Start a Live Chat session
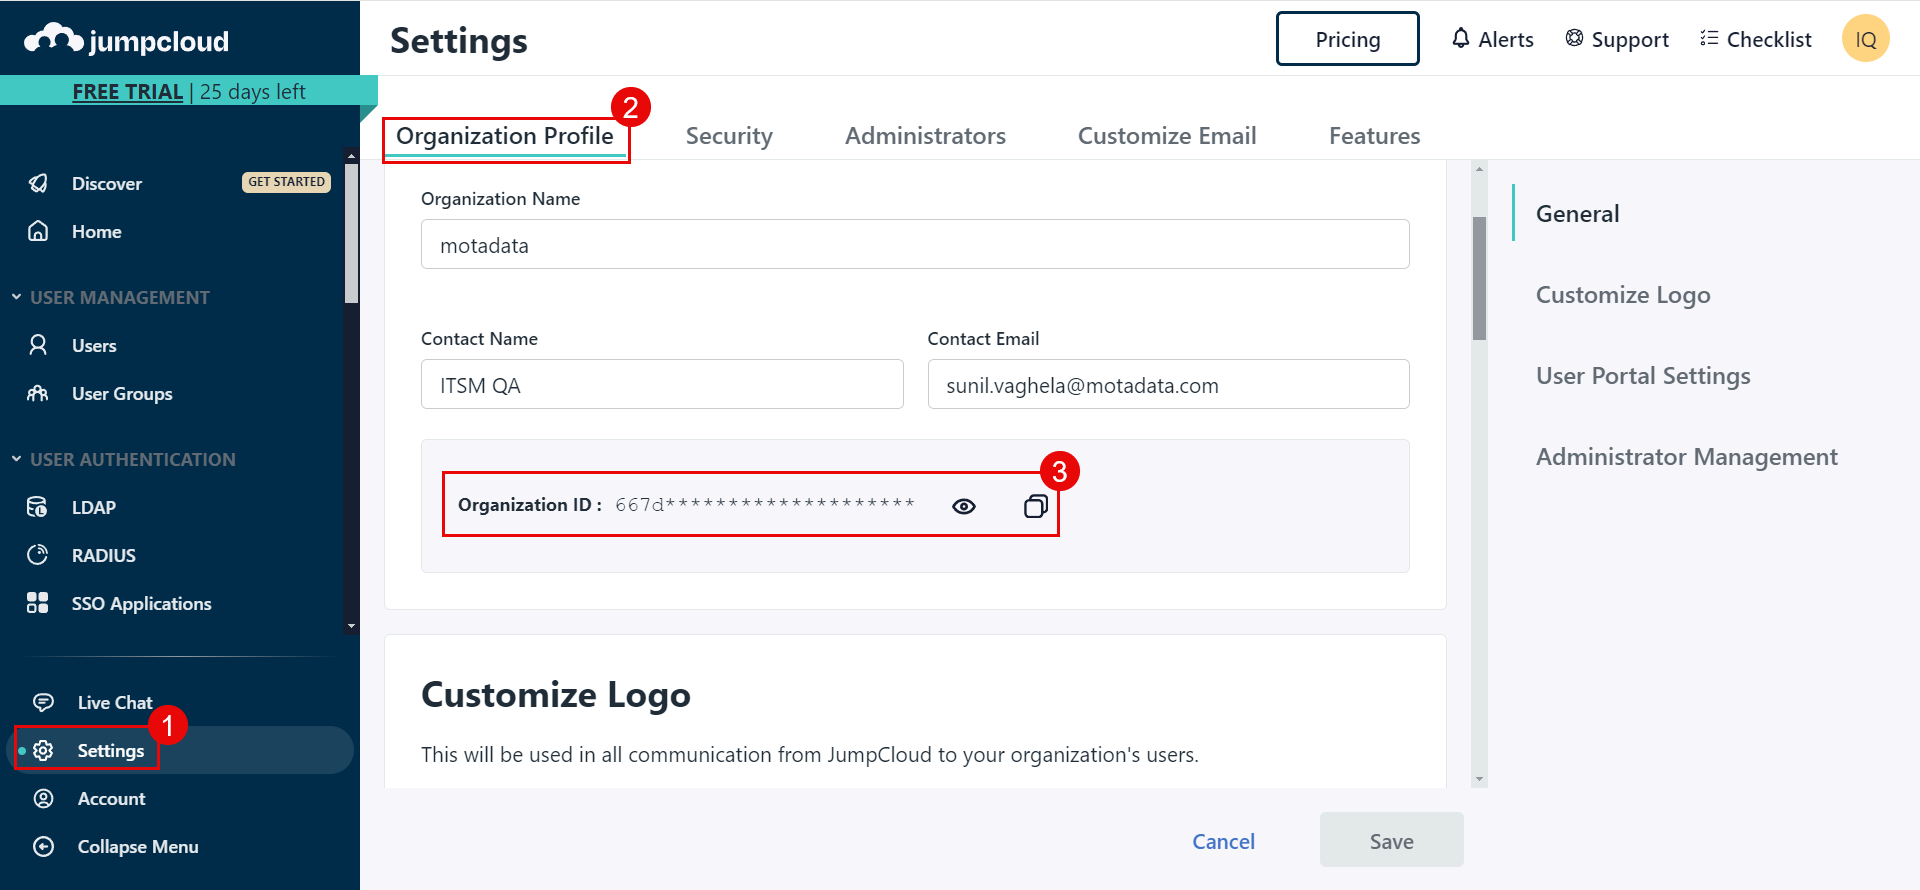 [114, 702]
